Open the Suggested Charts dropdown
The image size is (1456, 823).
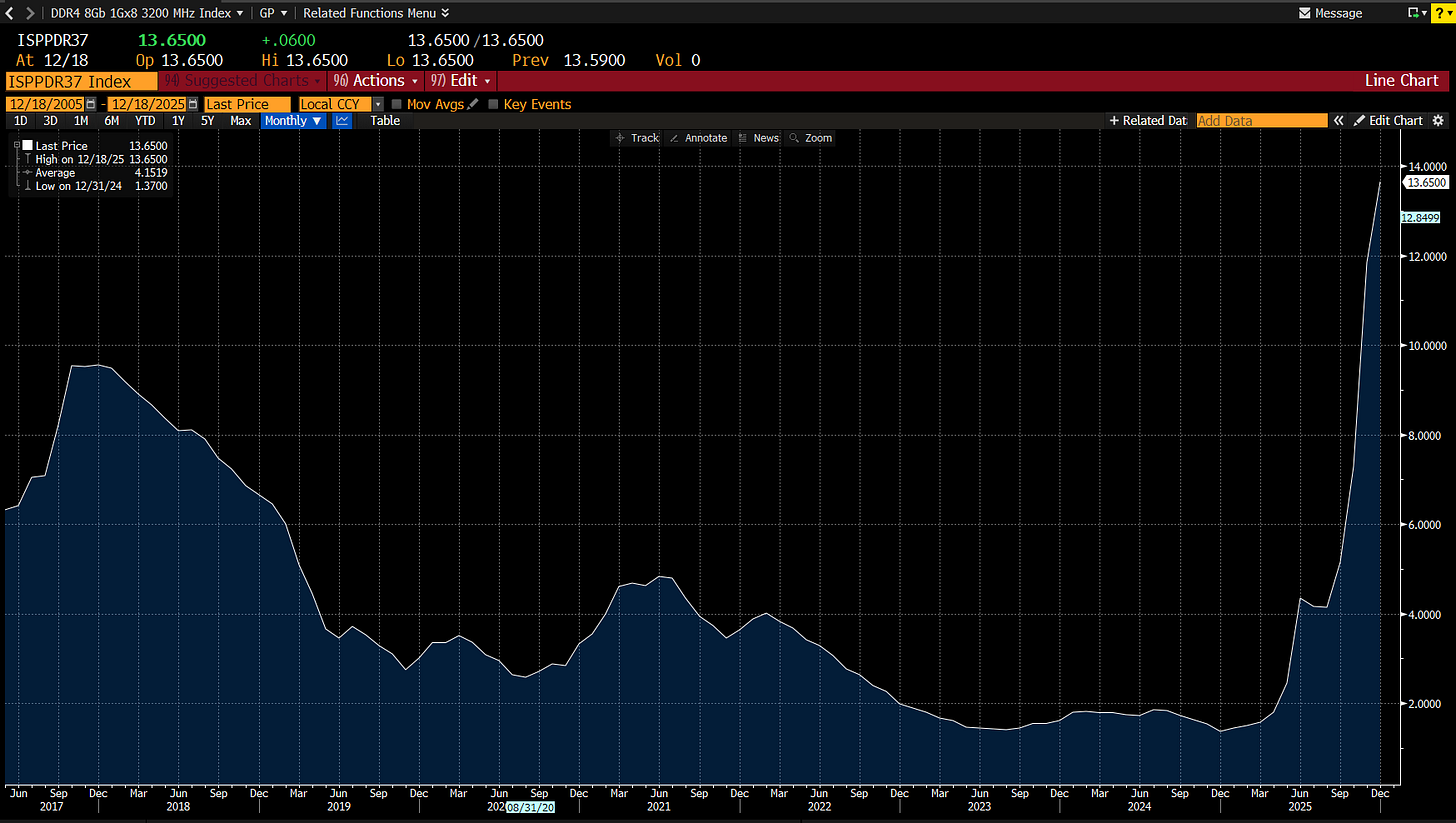242,80
